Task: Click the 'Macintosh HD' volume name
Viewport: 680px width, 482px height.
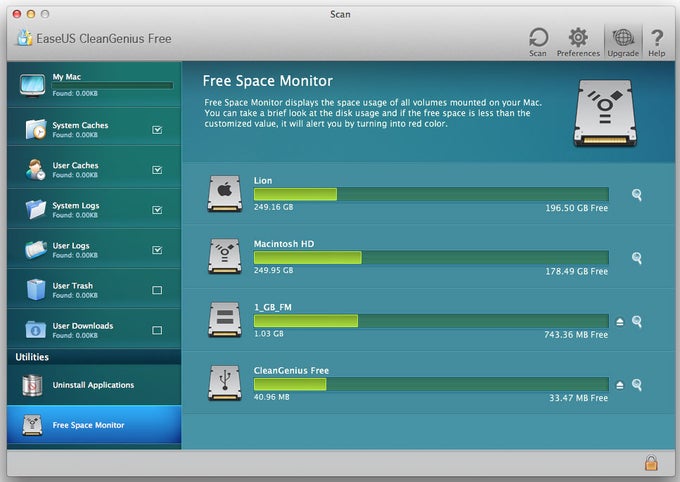Action: (x=284, y=244)
